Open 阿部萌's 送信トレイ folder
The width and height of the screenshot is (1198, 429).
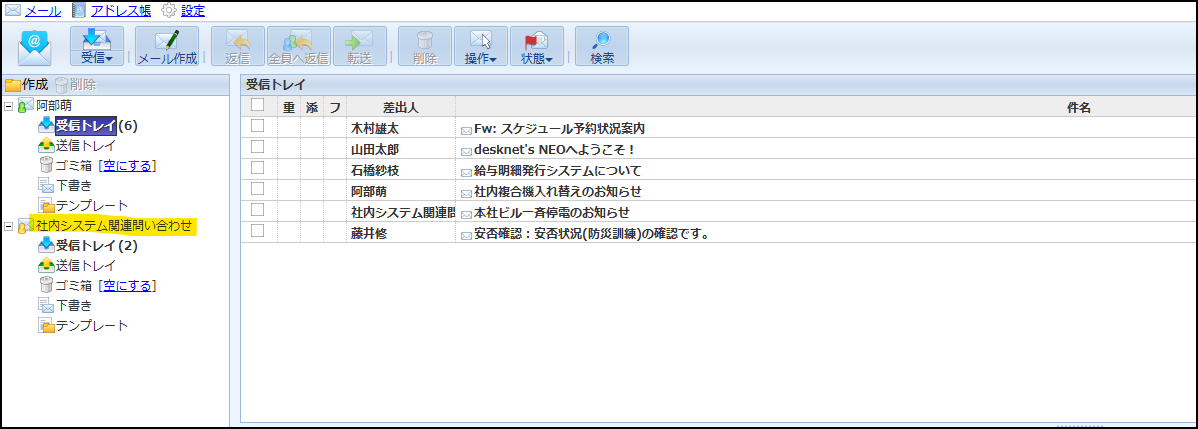coord(84,145)
